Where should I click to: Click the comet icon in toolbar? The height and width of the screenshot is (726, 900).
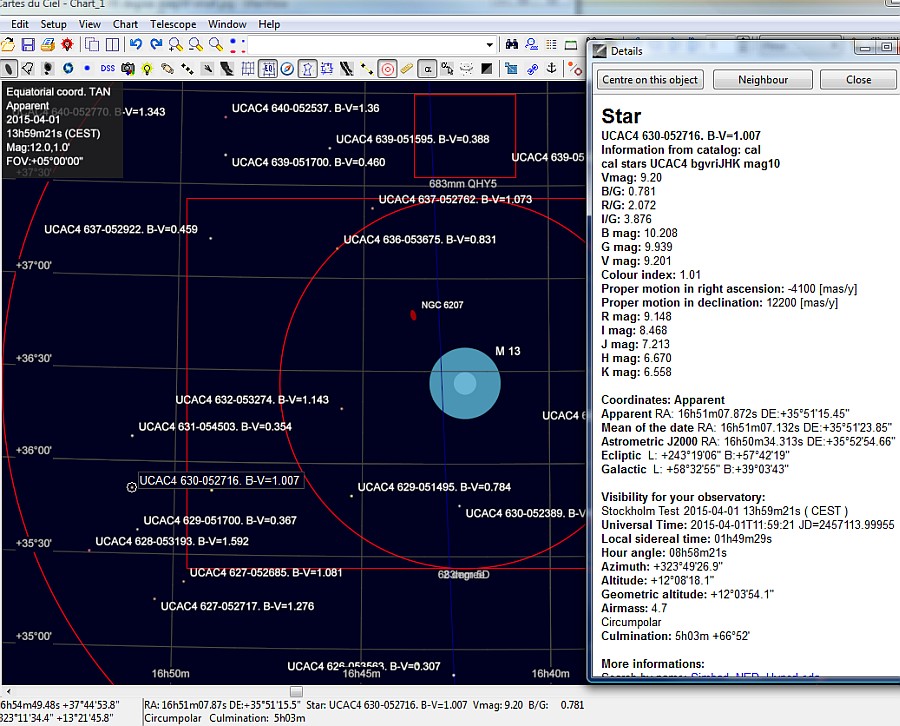coord(208,69)
